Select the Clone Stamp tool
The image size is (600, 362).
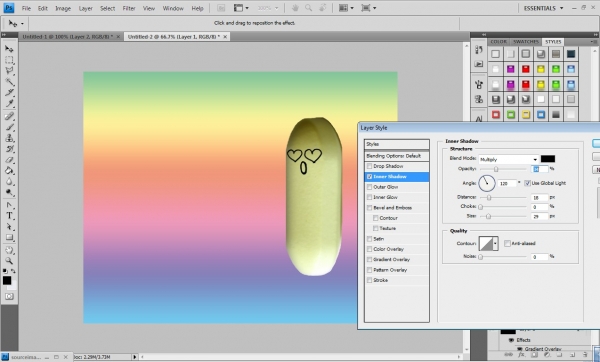click(9, 138)
